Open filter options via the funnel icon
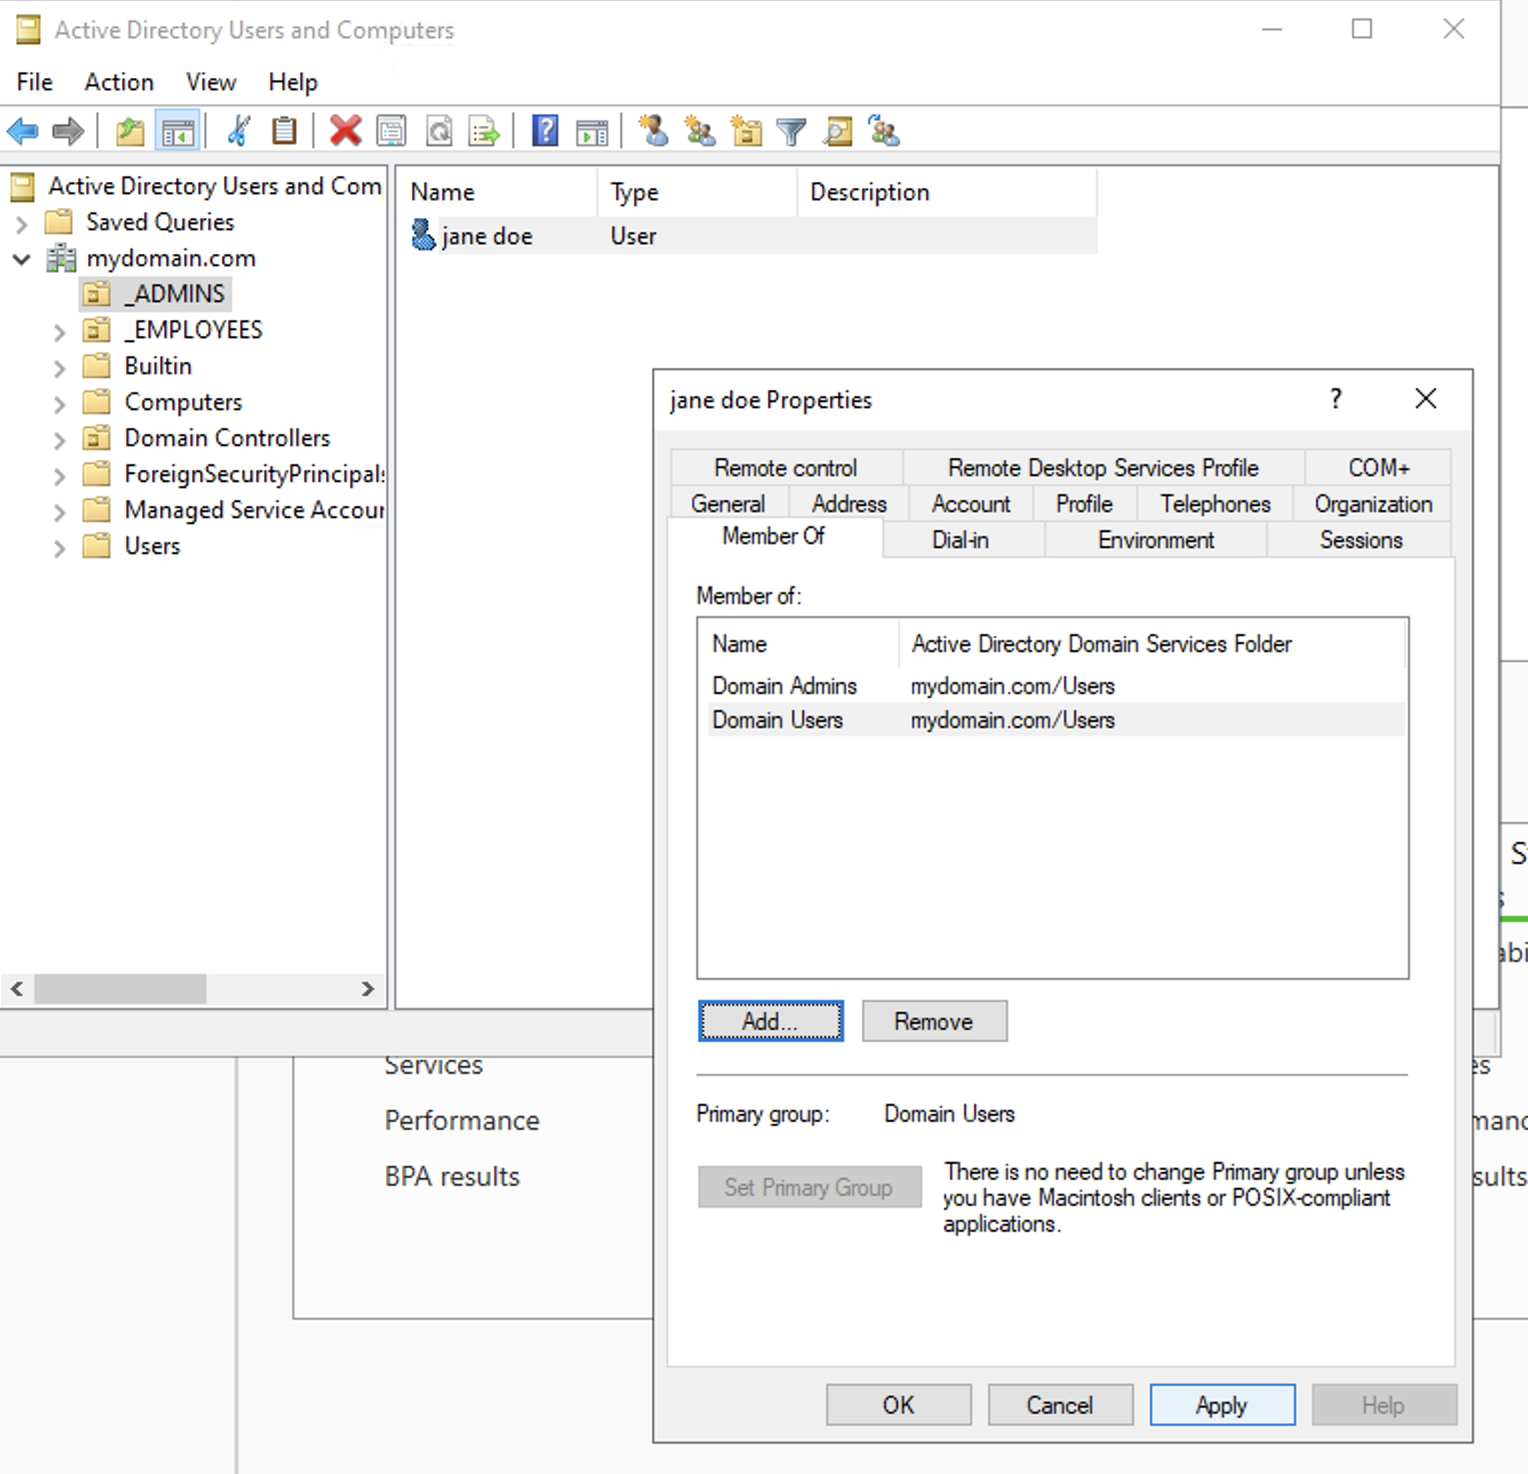 (x=791, y=131)
